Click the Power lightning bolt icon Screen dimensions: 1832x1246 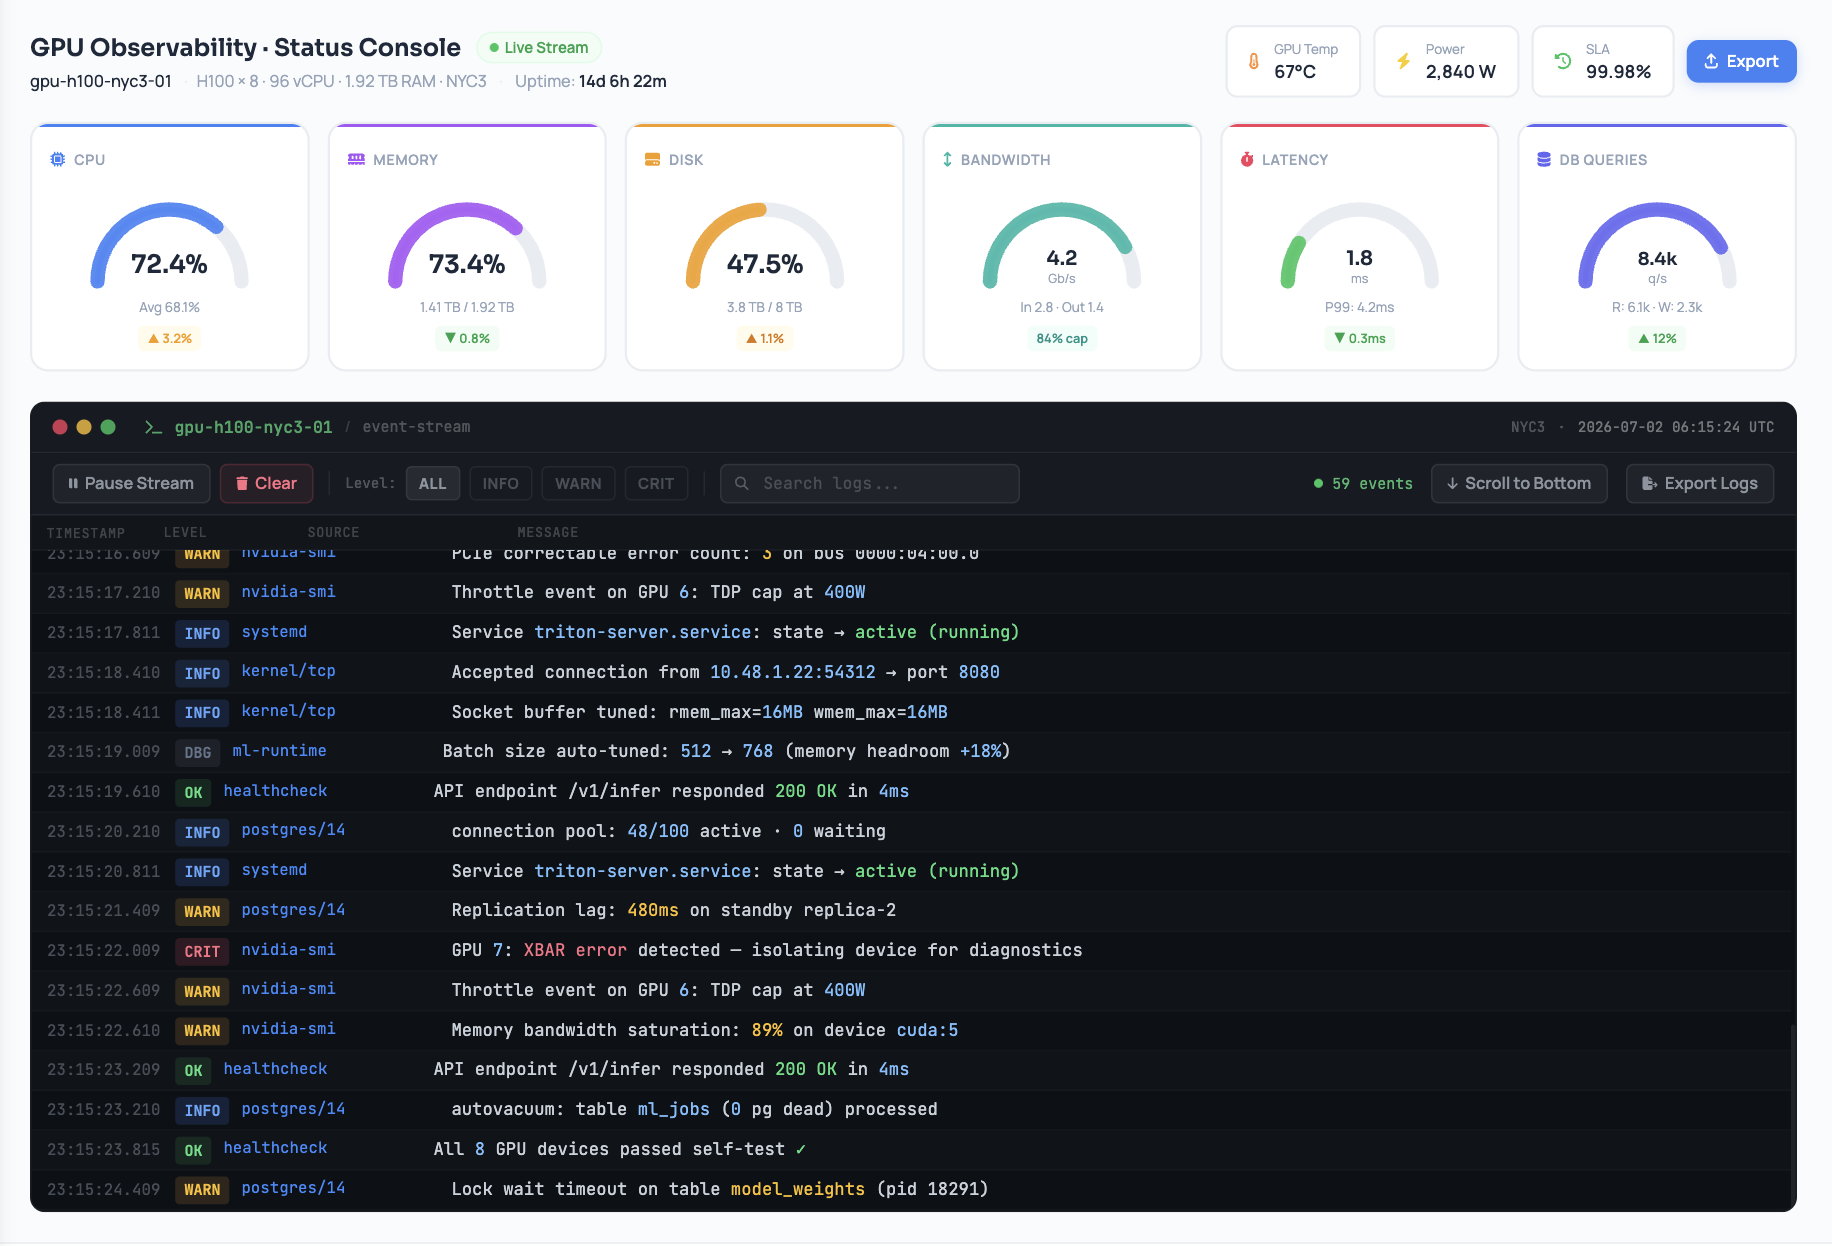(x=1404, y=61)
